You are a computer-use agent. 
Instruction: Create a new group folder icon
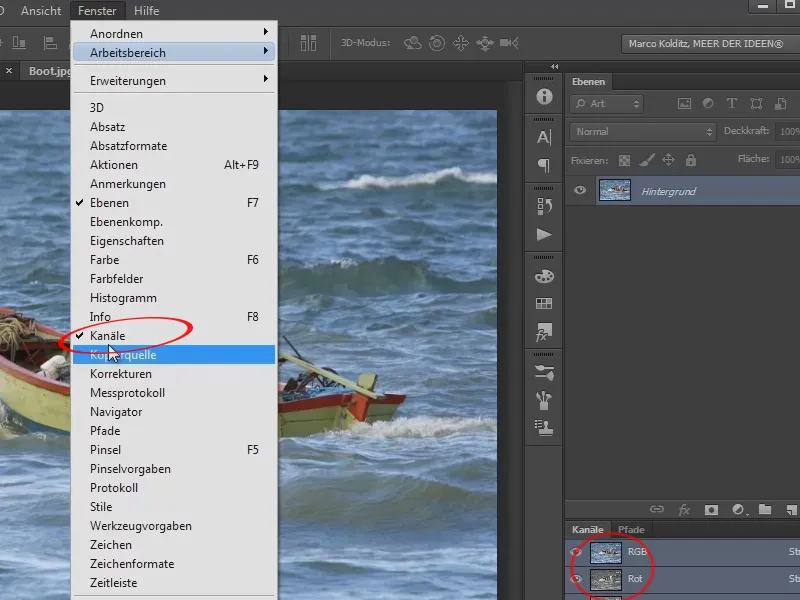coord(765,509)
